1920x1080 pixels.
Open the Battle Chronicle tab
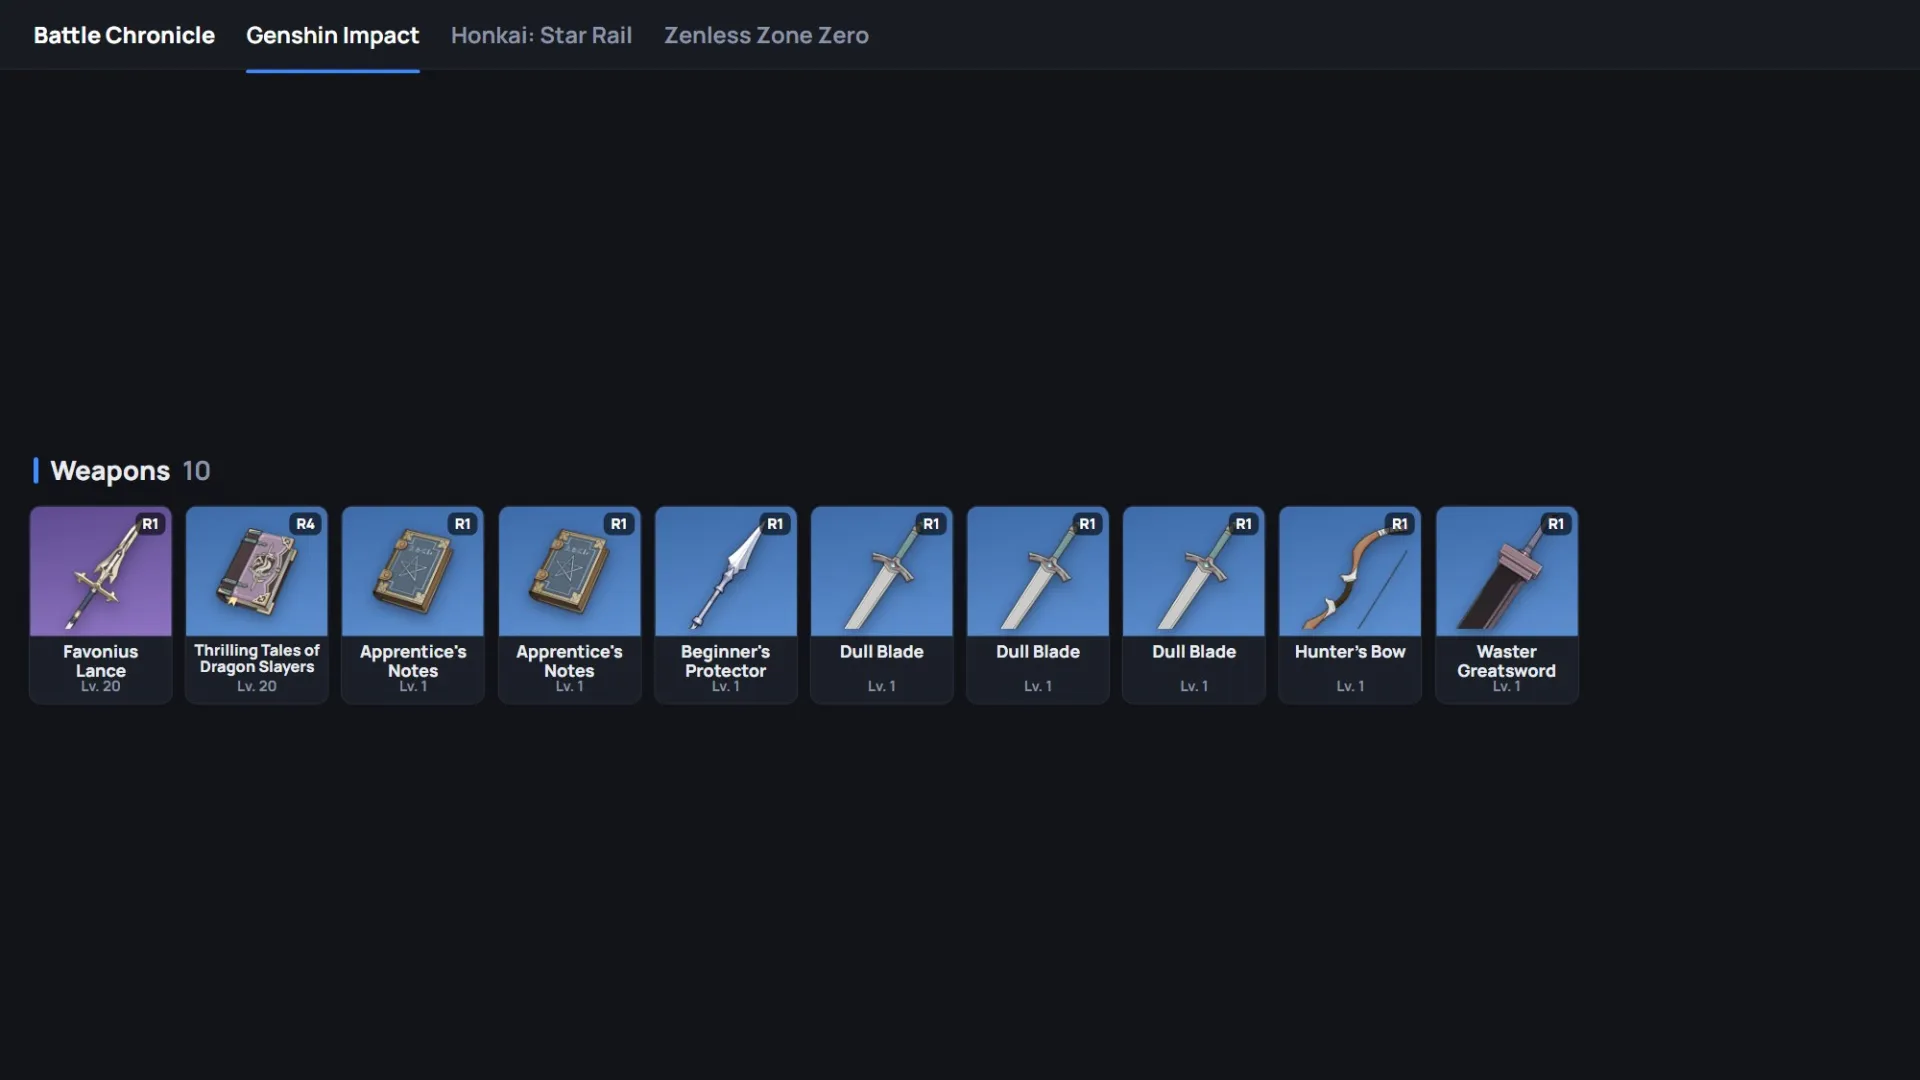point(124,35)
